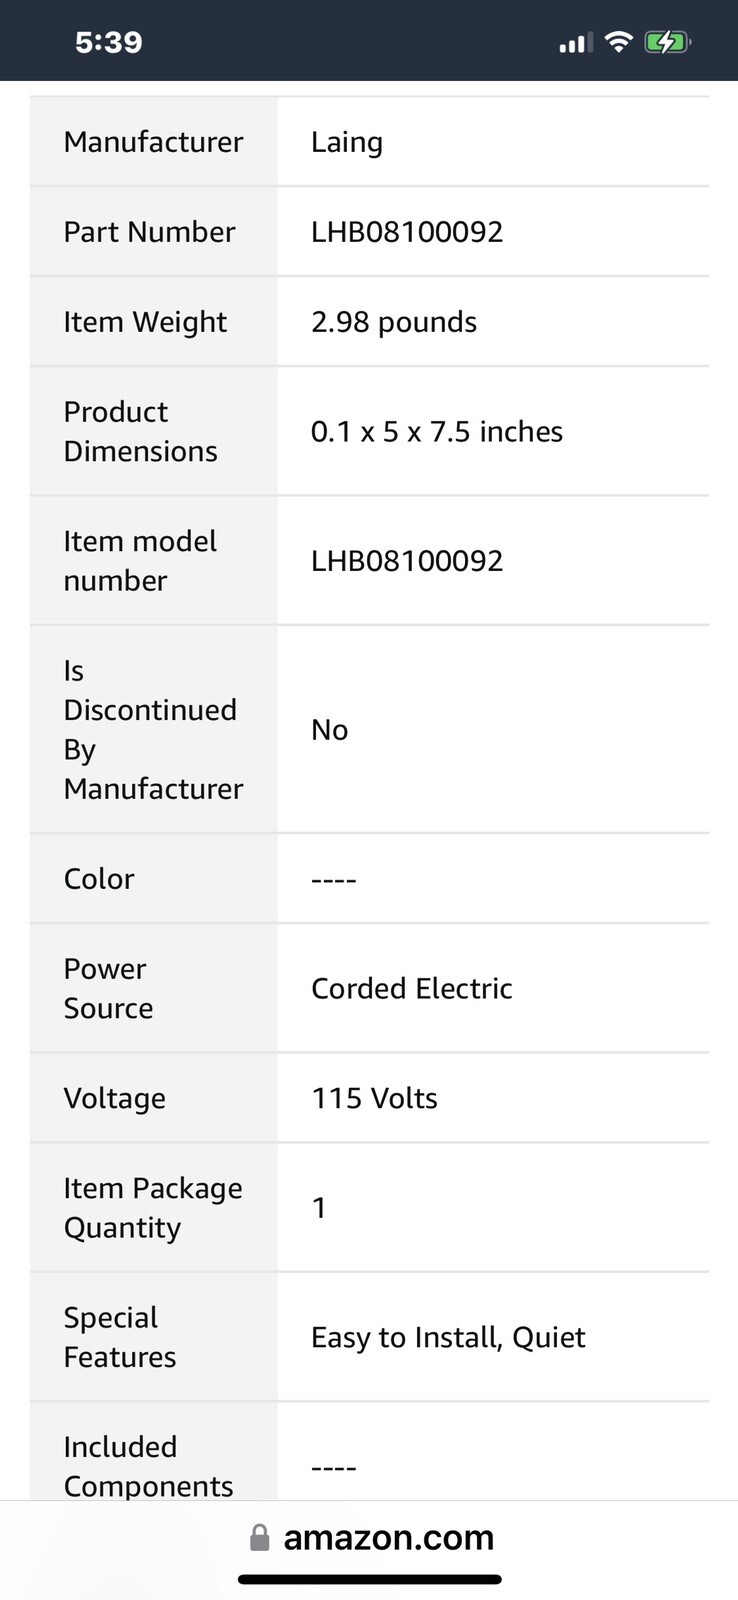Tap the Is Discontinued By Manufacturer label
This screenshot has height=1600, width=738.
tap(153, 730)
